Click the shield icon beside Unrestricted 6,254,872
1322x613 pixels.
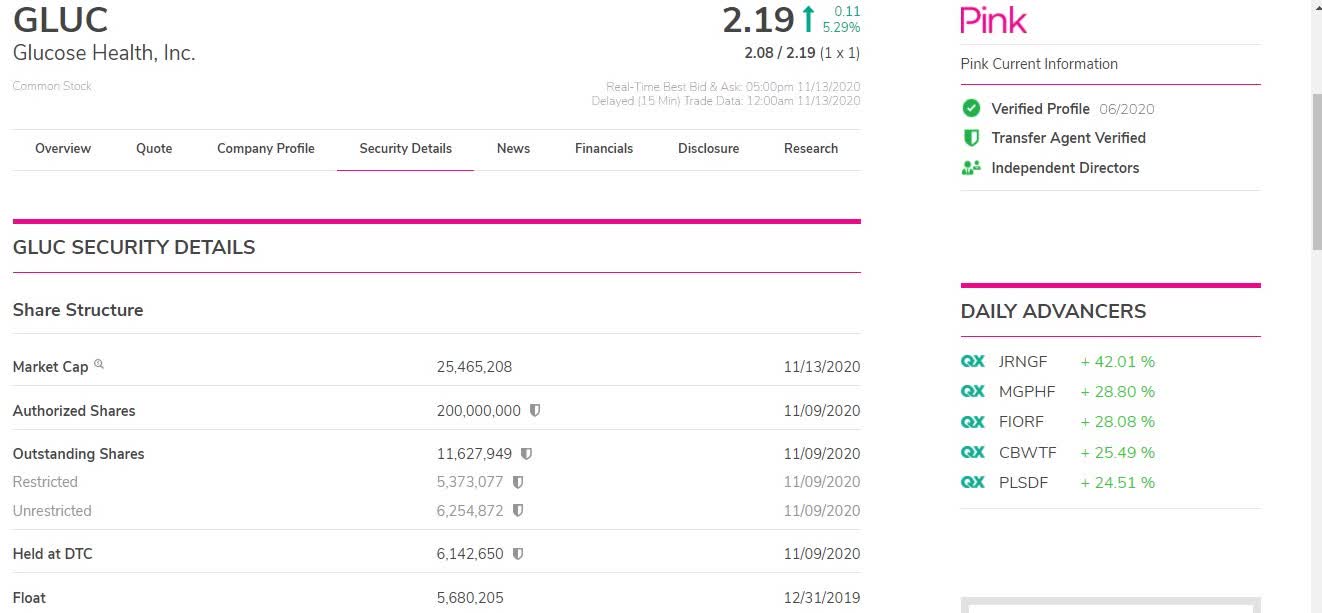[x=518, y=511]
